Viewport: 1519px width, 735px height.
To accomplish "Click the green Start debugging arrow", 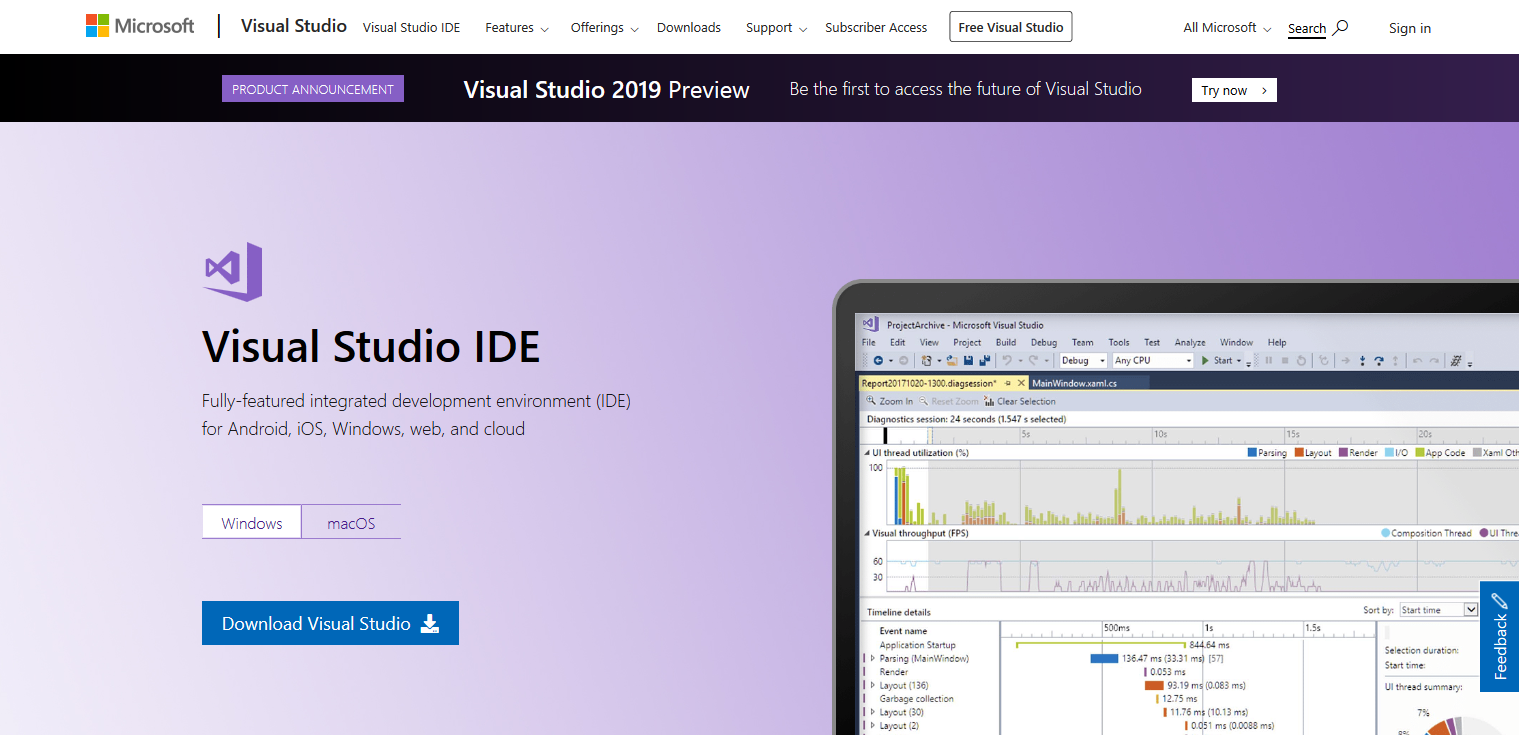I will [x=1205, y=360].
